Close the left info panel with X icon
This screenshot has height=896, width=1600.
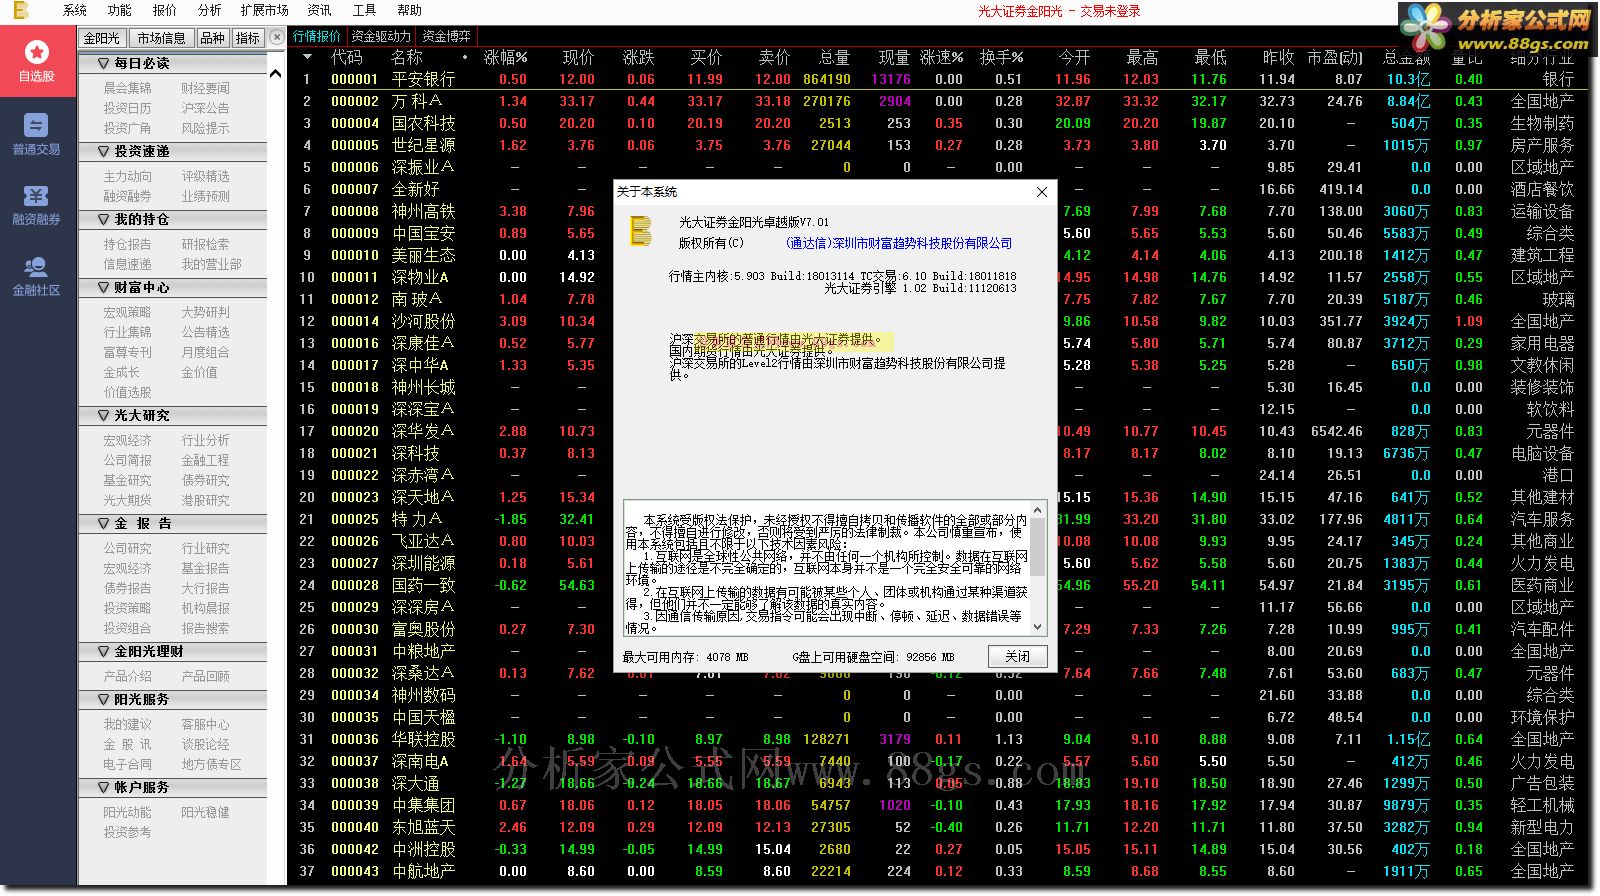(277, 38)
